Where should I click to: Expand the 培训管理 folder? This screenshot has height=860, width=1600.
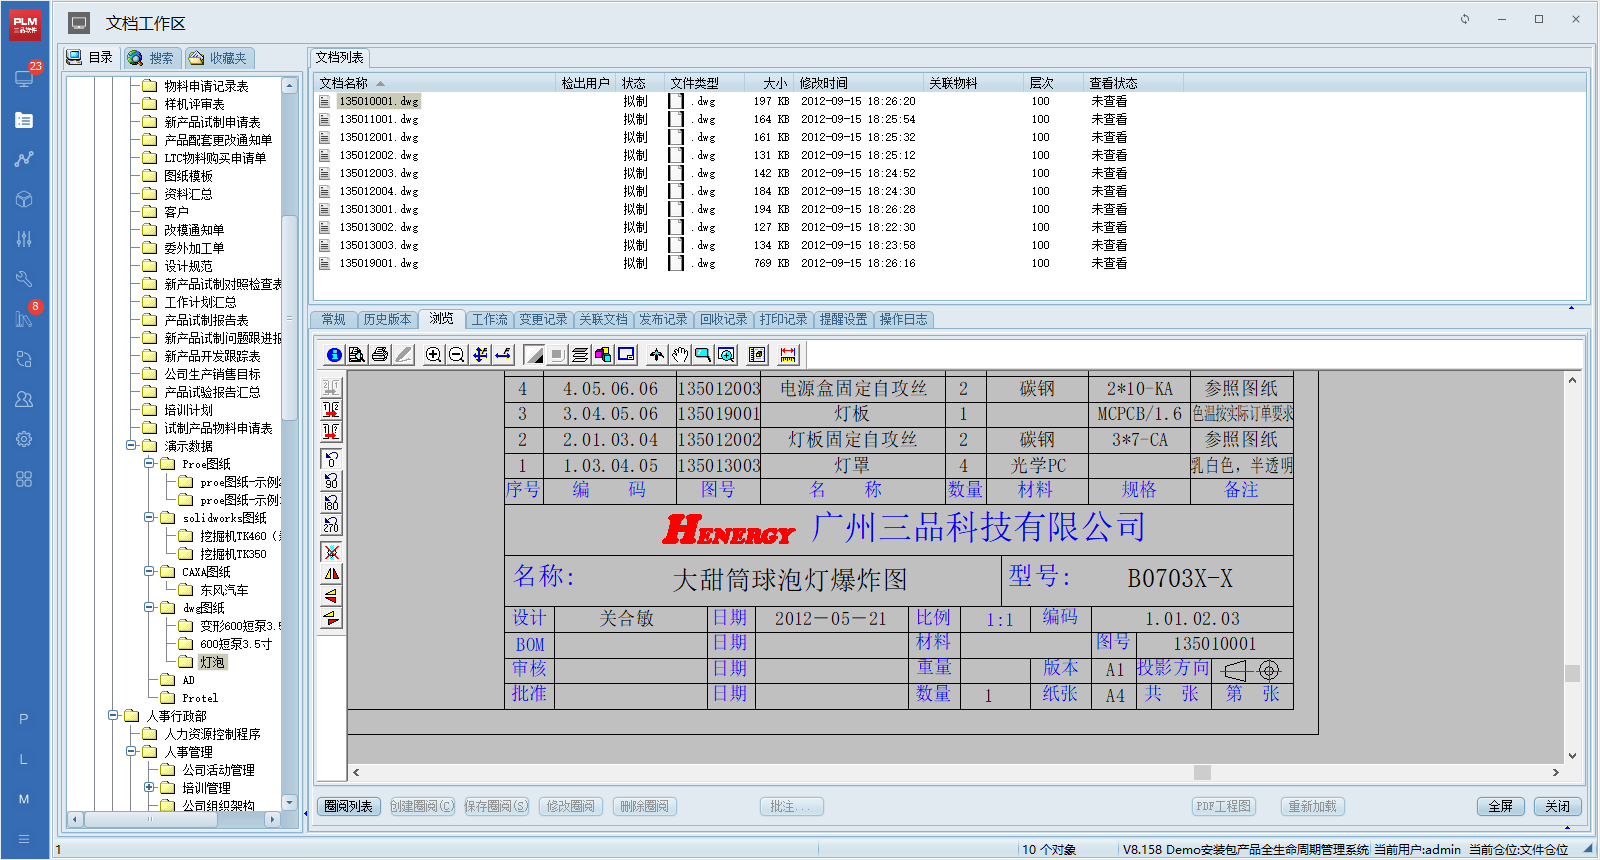(149, 788)
